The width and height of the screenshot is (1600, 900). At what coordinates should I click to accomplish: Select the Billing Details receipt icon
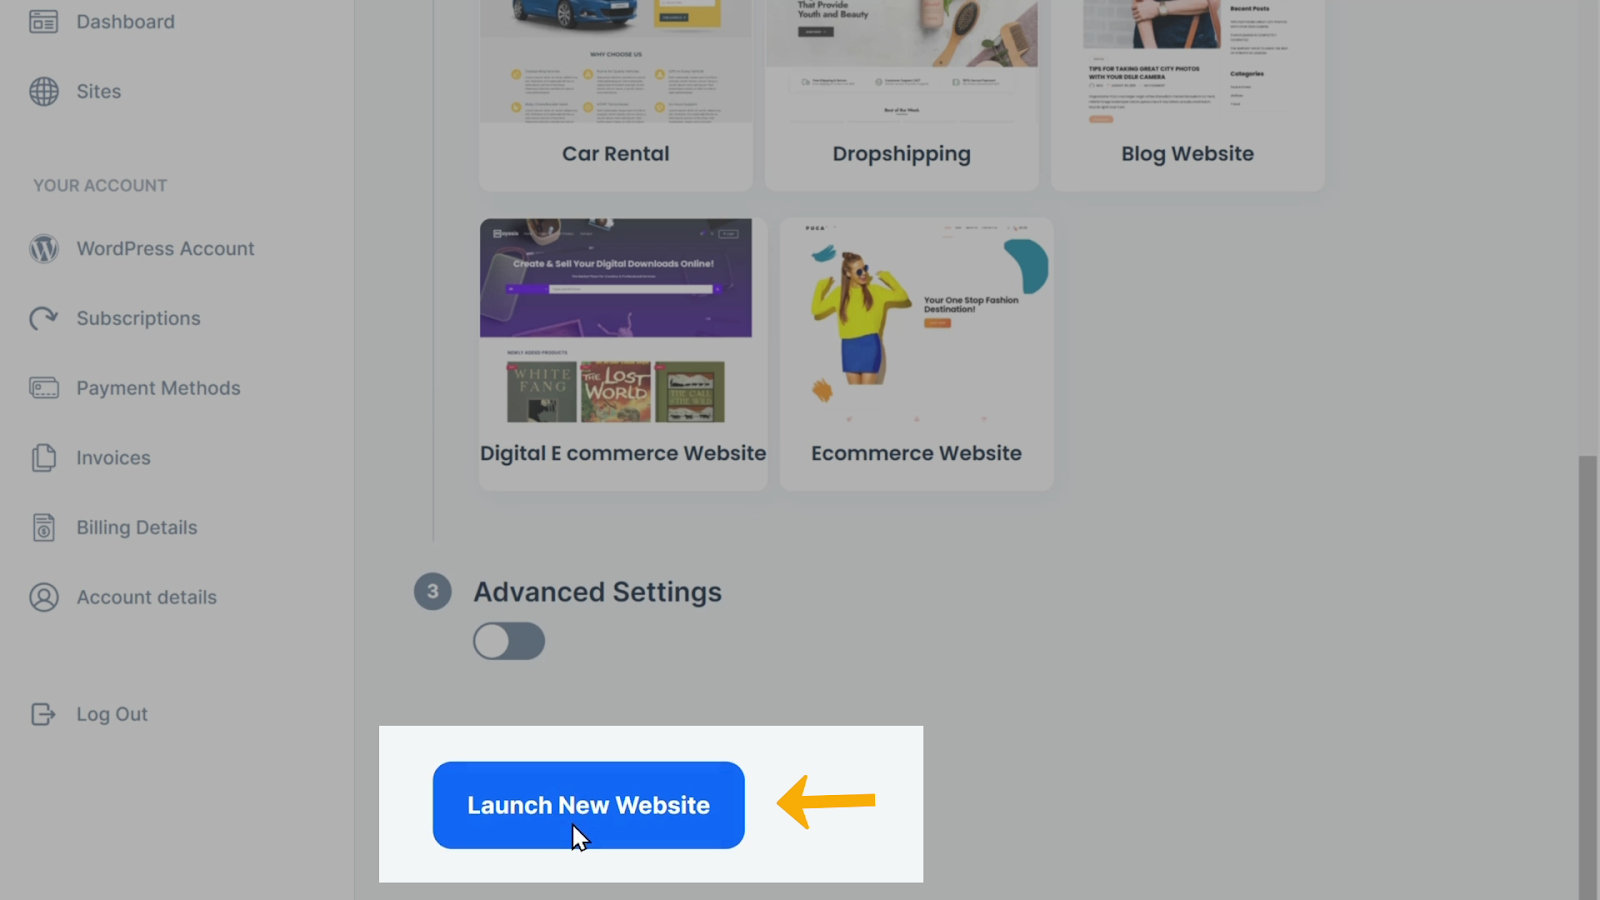point(43,527)
